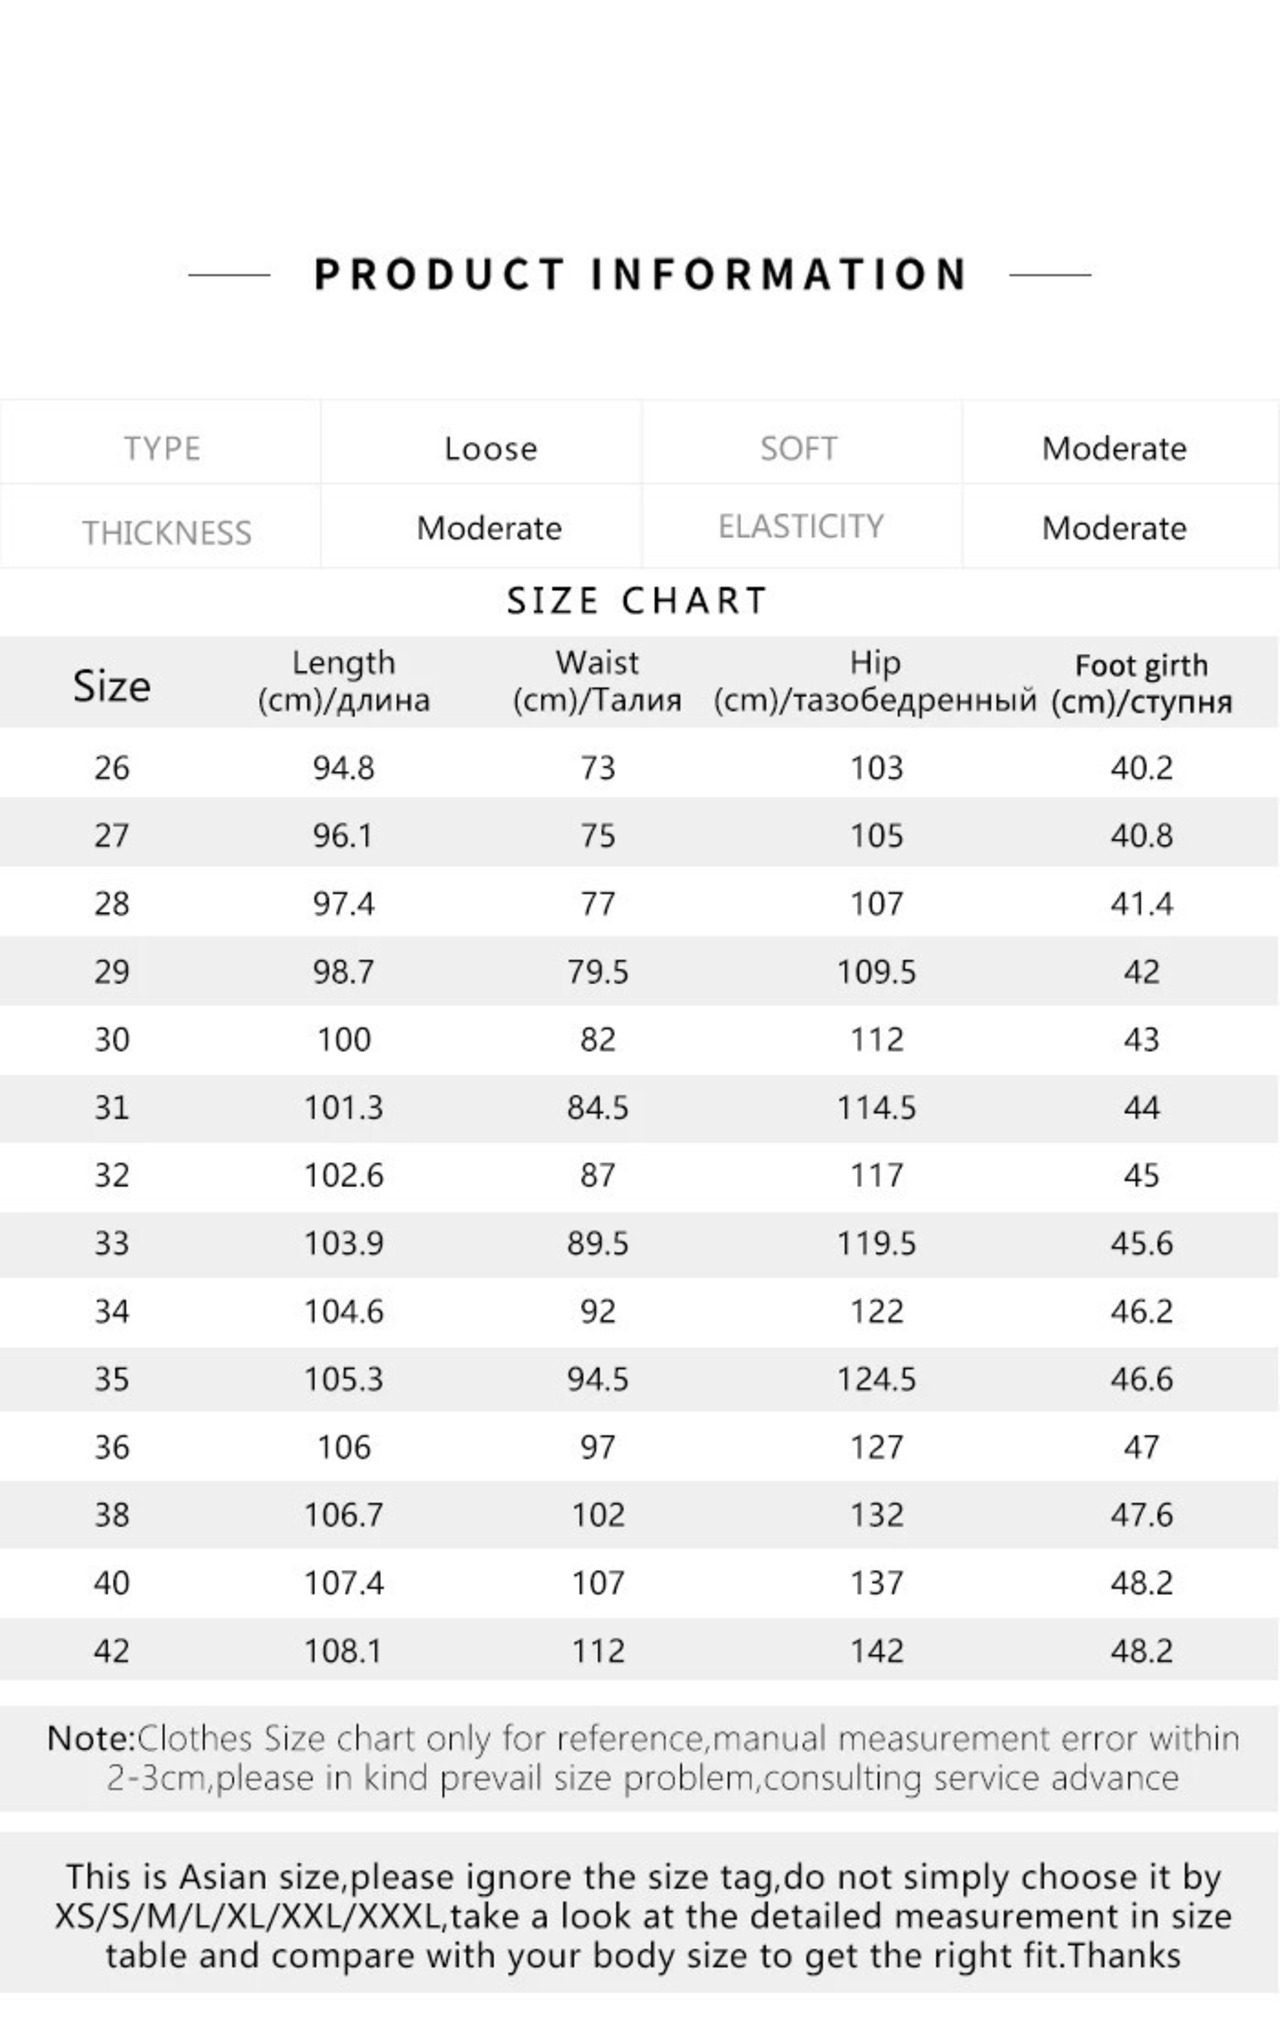The image size is (1280, 2024).
Task: Click waist value 79.5 for size 29
Action: (x=598, y=972)
